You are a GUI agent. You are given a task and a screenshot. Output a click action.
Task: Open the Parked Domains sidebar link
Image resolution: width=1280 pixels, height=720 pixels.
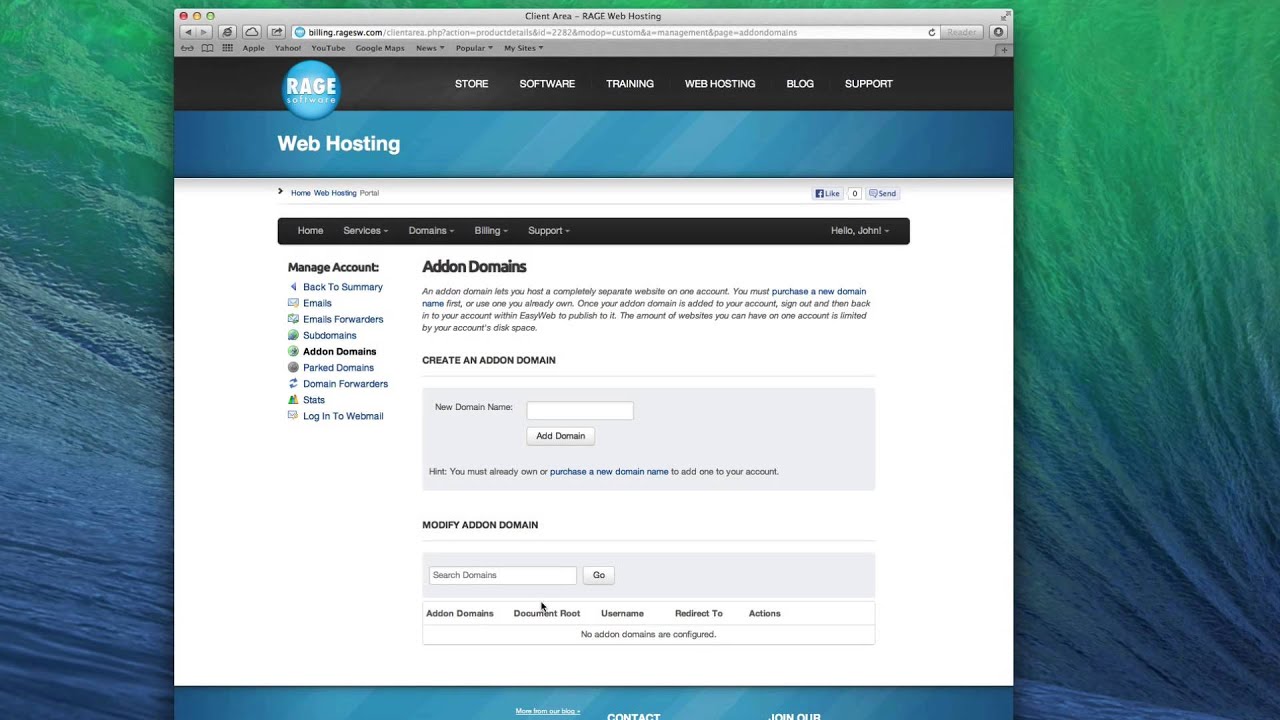pos(338,367)
